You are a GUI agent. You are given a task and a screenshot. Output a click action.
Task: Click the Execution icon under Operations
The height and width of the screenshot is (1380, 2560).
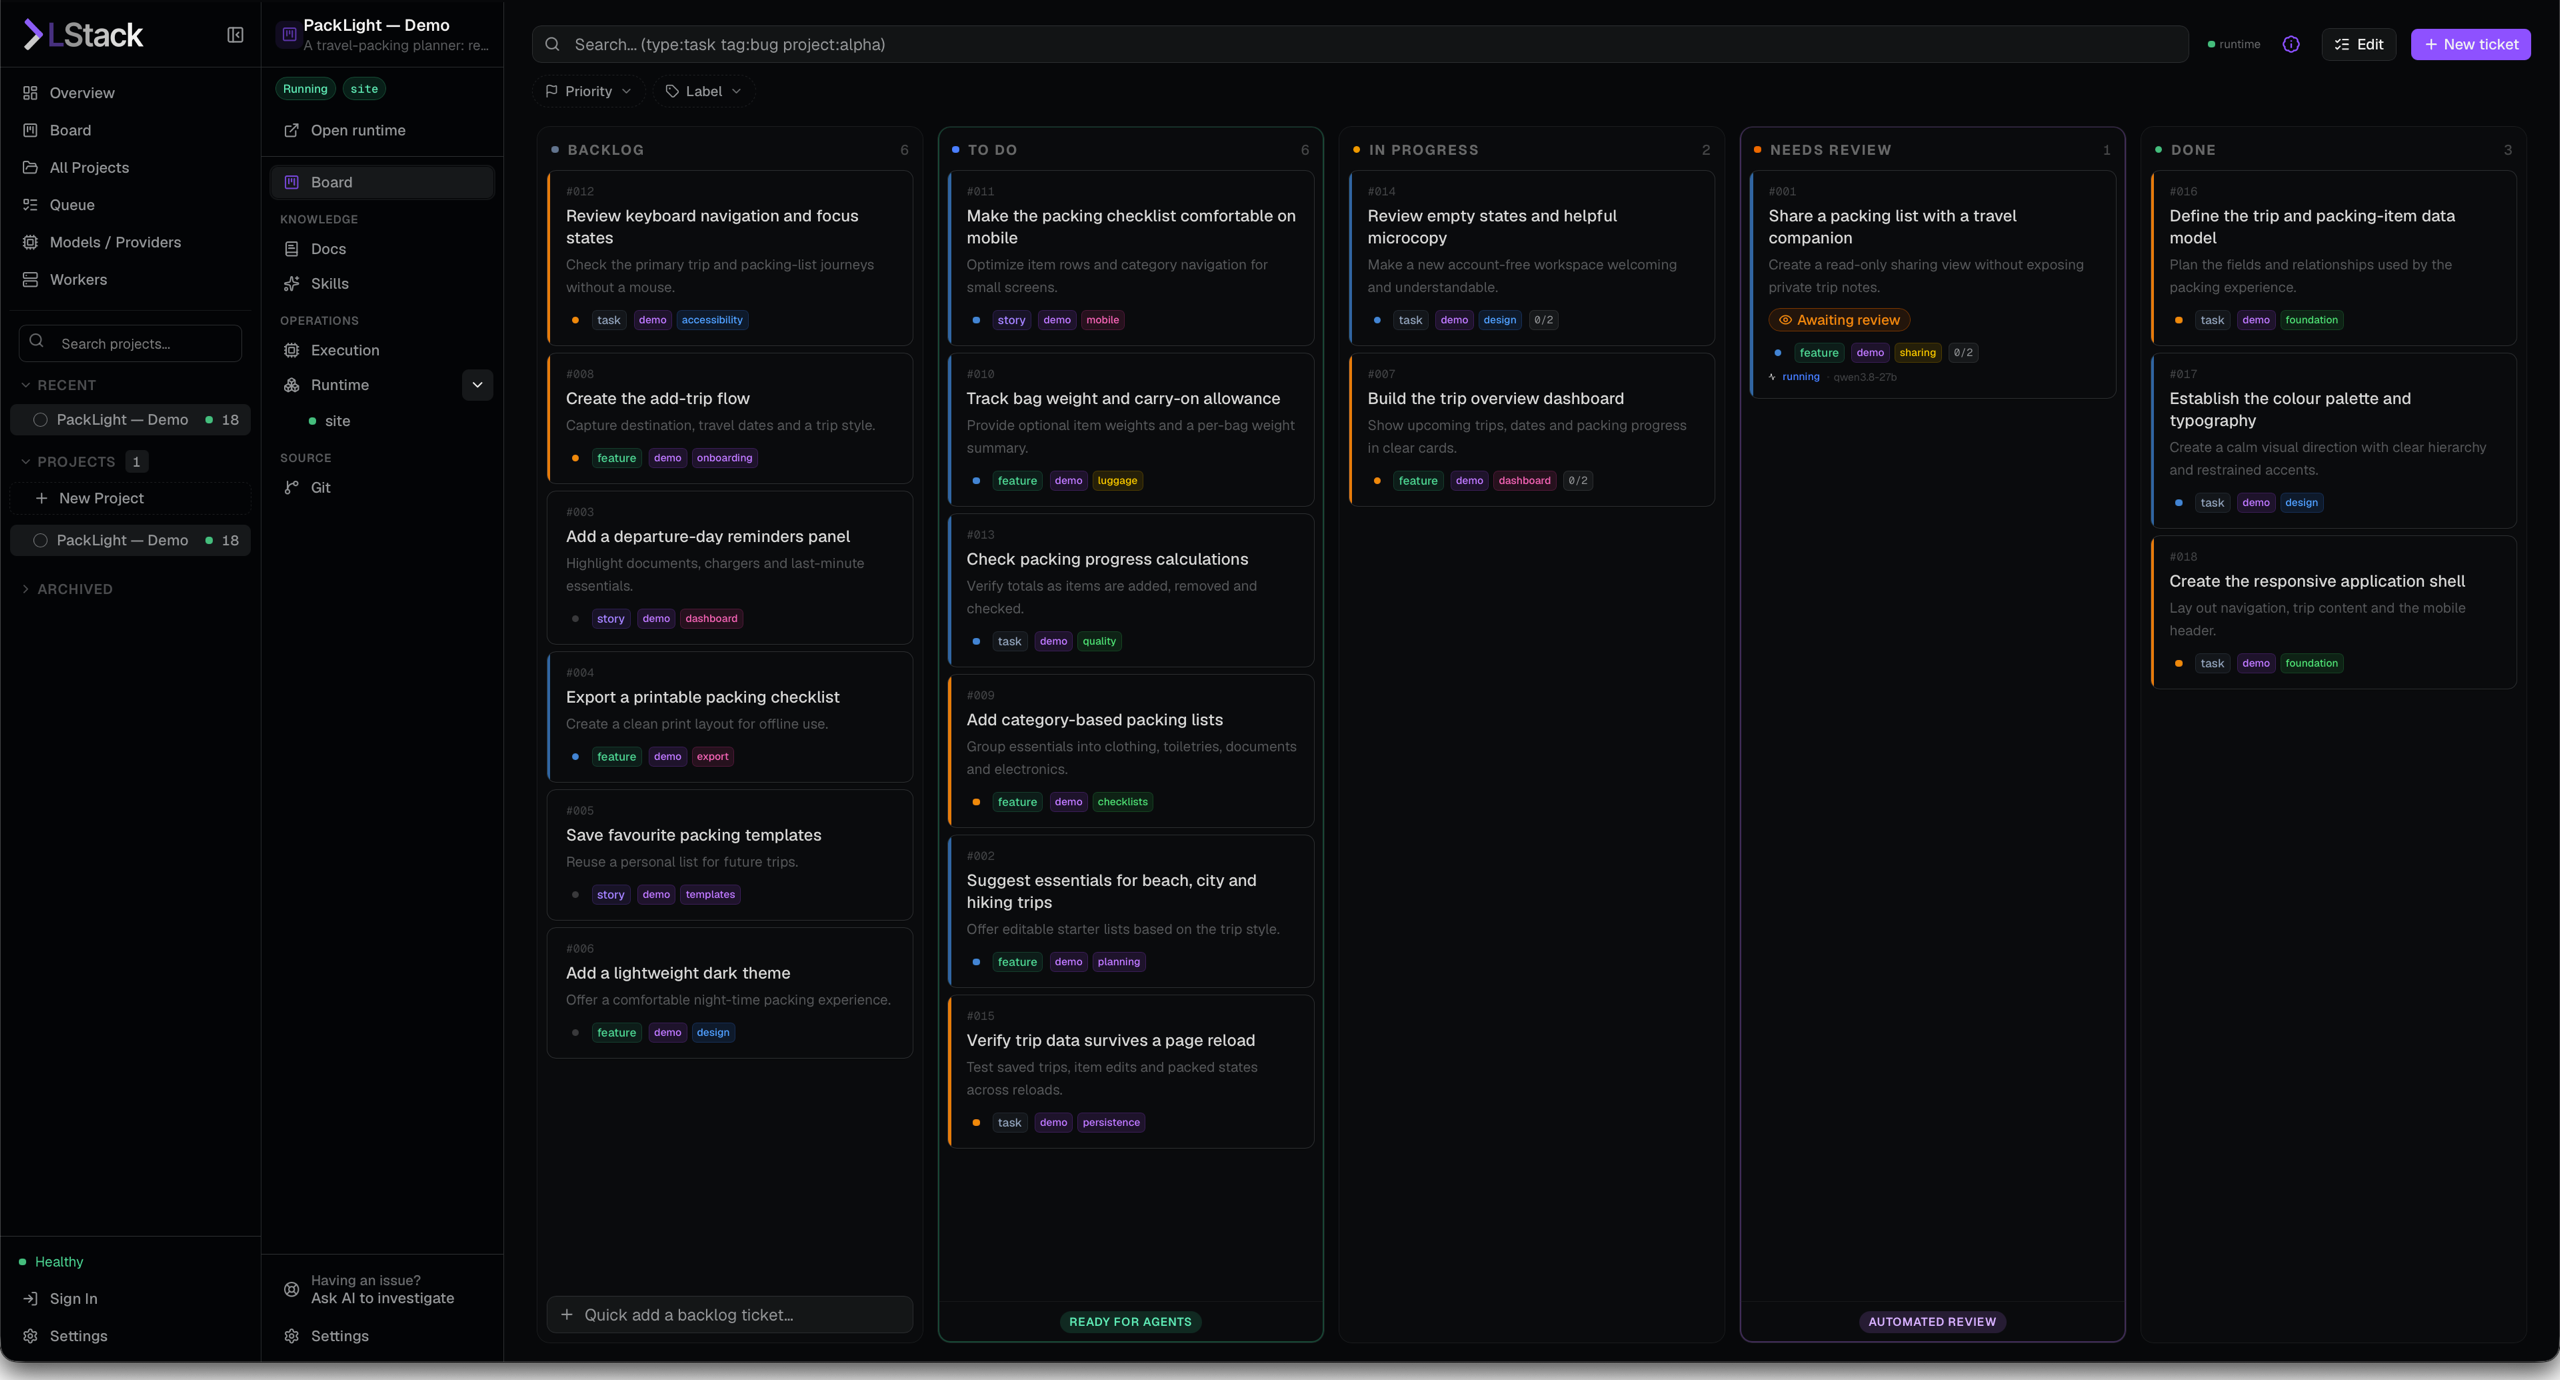tap(292, 351)
